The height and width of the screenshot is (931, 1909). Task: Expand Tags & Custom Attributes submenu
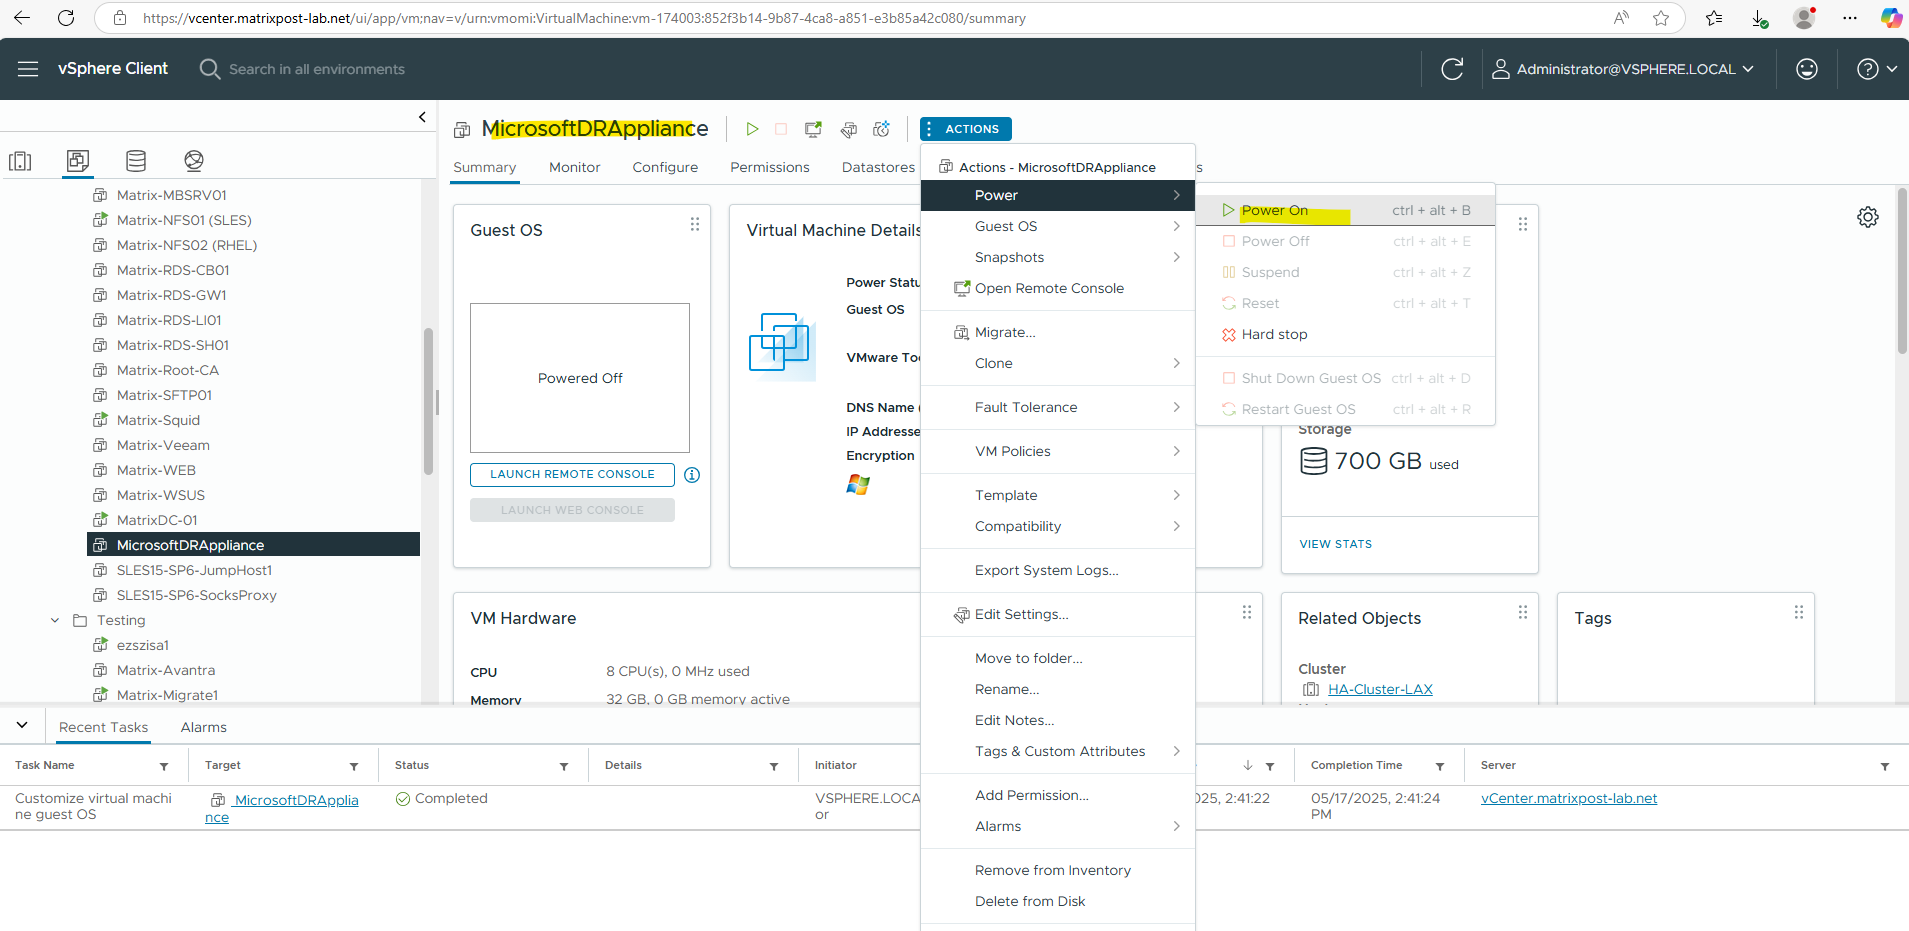click(x=1058, y=751)
